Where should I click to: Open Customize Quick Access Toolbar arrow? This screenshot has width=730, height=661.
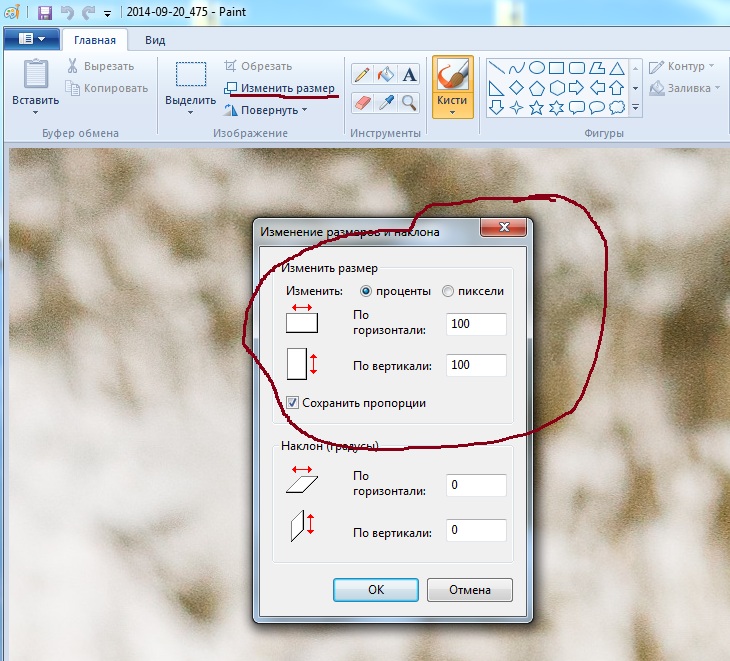[108, 13]
